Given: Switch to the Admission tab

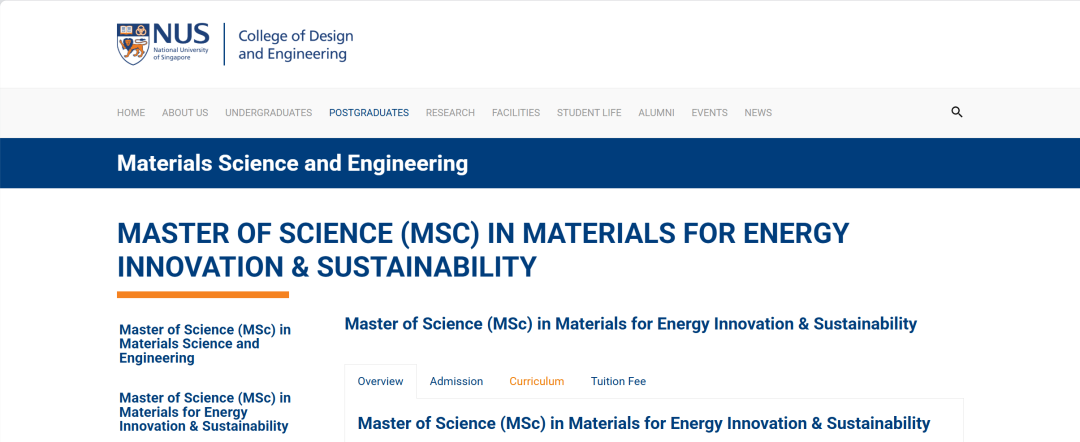Looking at the screenshot, I should pos(456,381).
